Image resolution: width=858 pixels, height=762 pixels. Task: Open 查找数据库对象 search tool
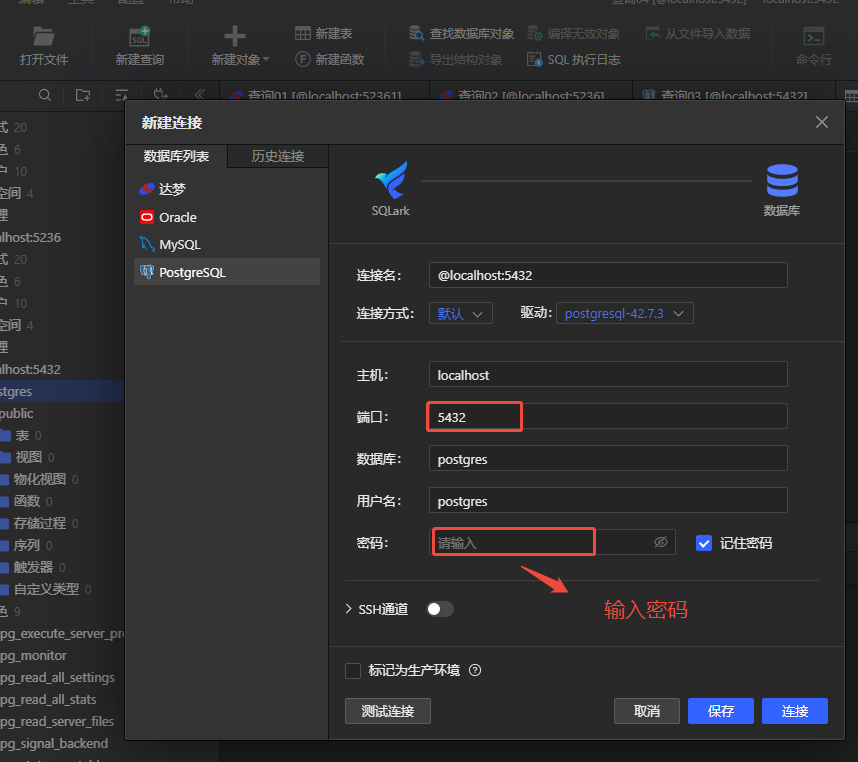pos(461,33)
